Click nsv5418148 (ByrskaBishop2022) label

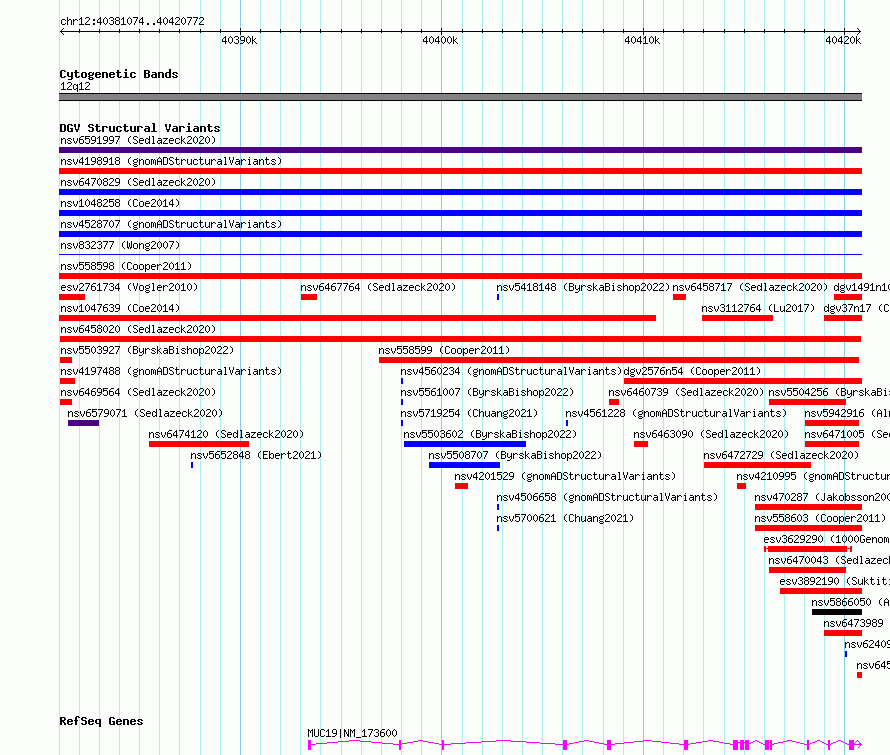583,287
